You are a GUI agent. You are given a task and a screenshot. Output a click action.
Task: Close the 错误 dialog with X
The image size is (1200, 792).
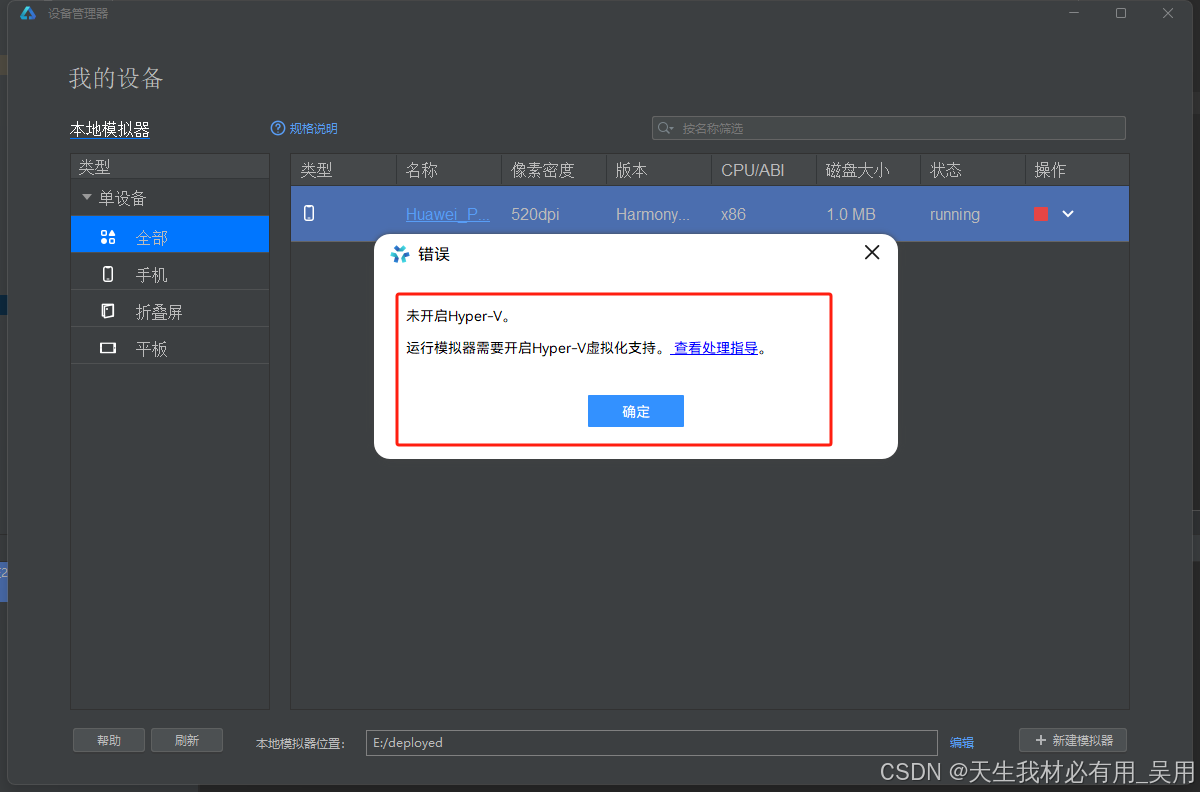(872, 253)
